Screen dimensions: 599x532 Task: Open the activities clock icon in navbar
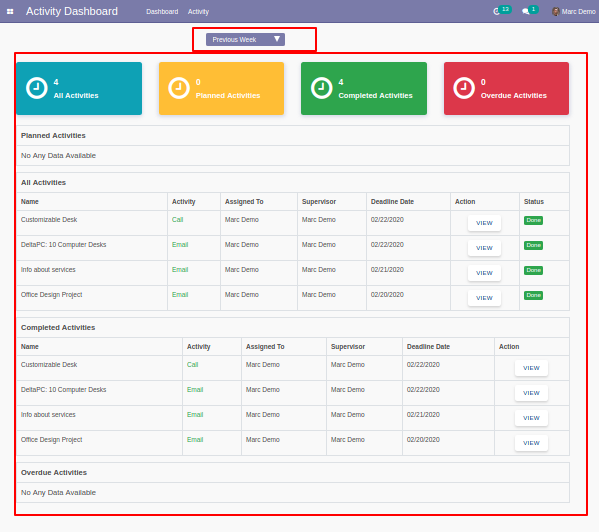[x=496, y=11]
